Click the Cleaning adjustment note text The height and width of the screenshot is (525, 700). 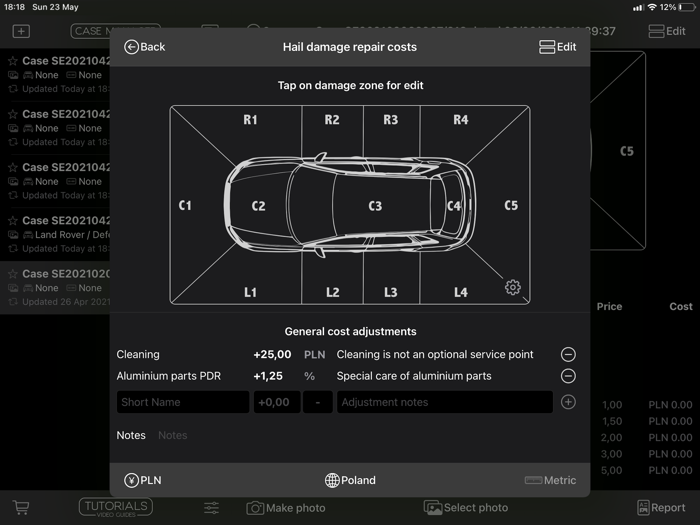pos(435,354)
